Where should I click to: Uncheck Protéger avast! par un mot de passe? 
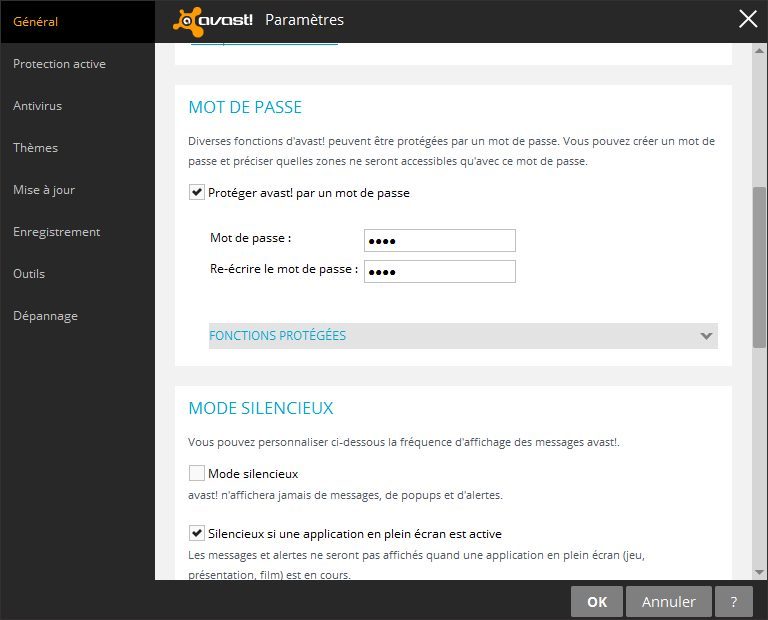197,193
